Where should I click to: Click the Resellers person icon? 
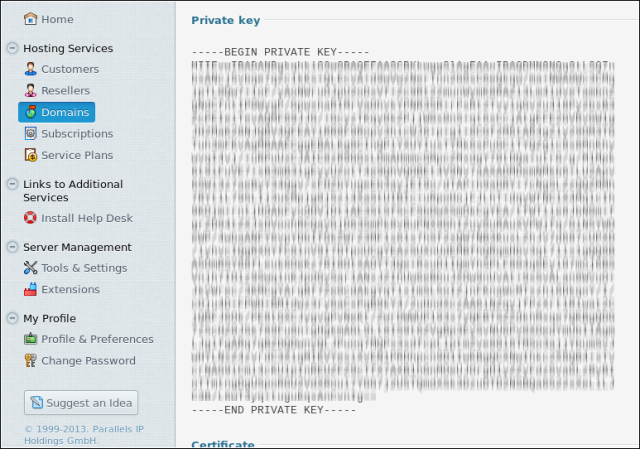click(30, 90)
